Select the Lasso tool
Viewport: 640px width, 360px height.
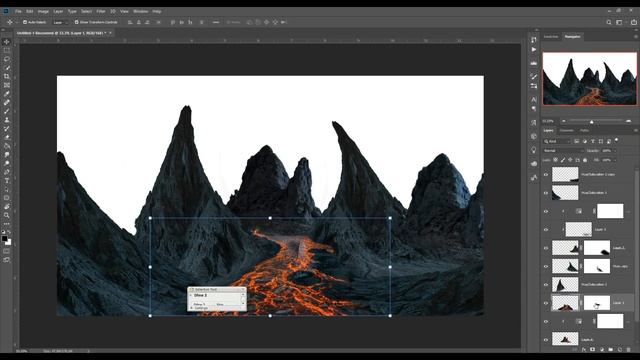tap(7, 59)
